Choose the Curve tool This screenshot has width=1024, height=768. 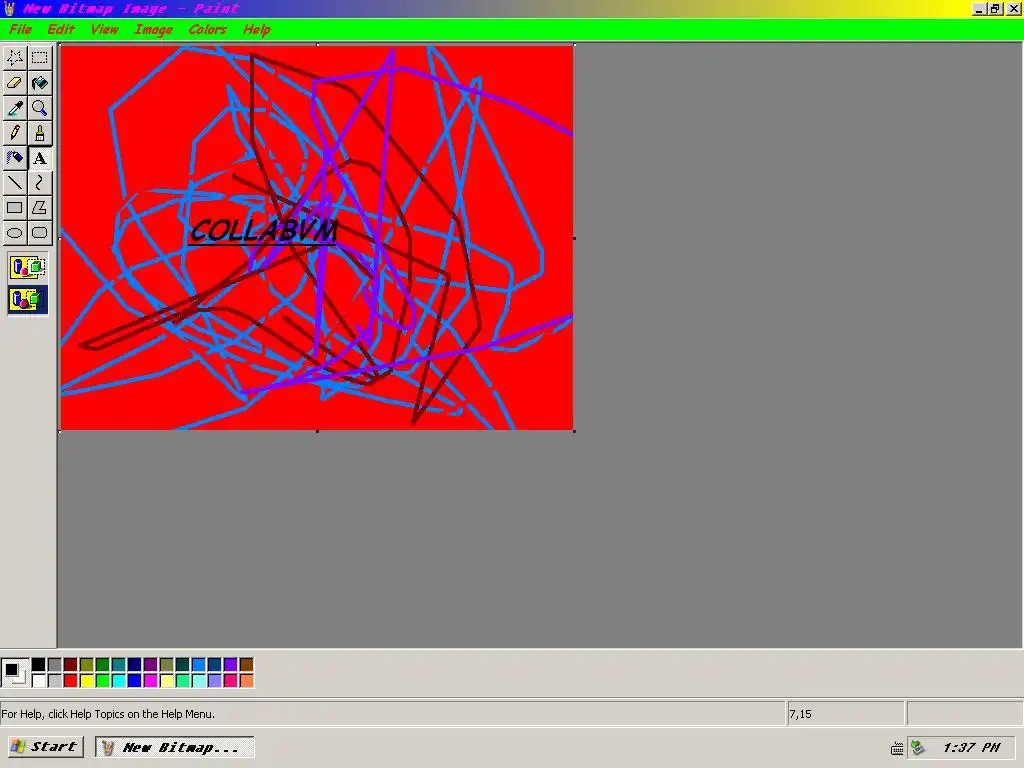[x=40, y=183]
